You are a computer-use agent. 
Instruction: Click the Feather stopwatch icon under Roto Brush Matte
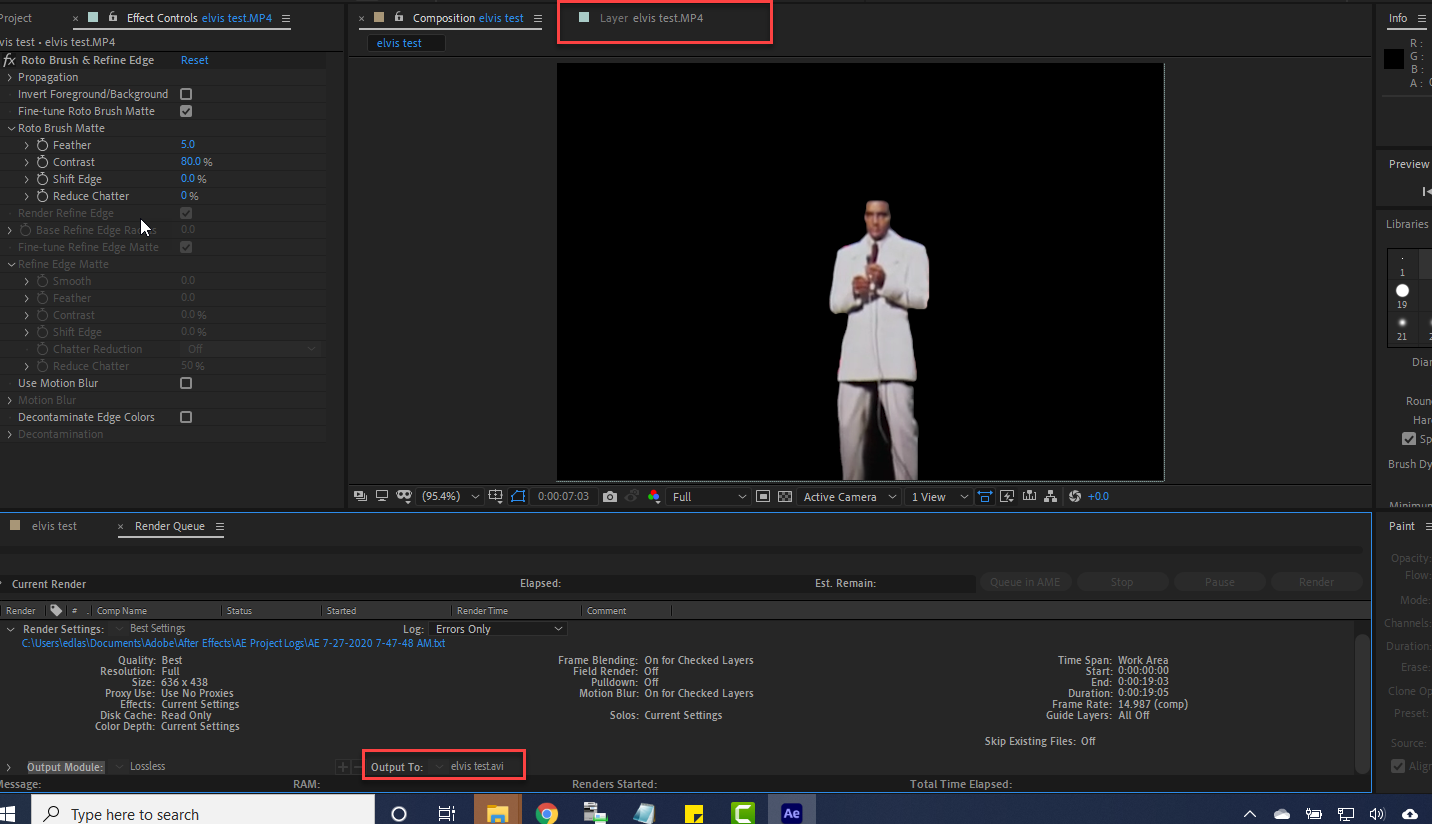(x=42, y=145)
